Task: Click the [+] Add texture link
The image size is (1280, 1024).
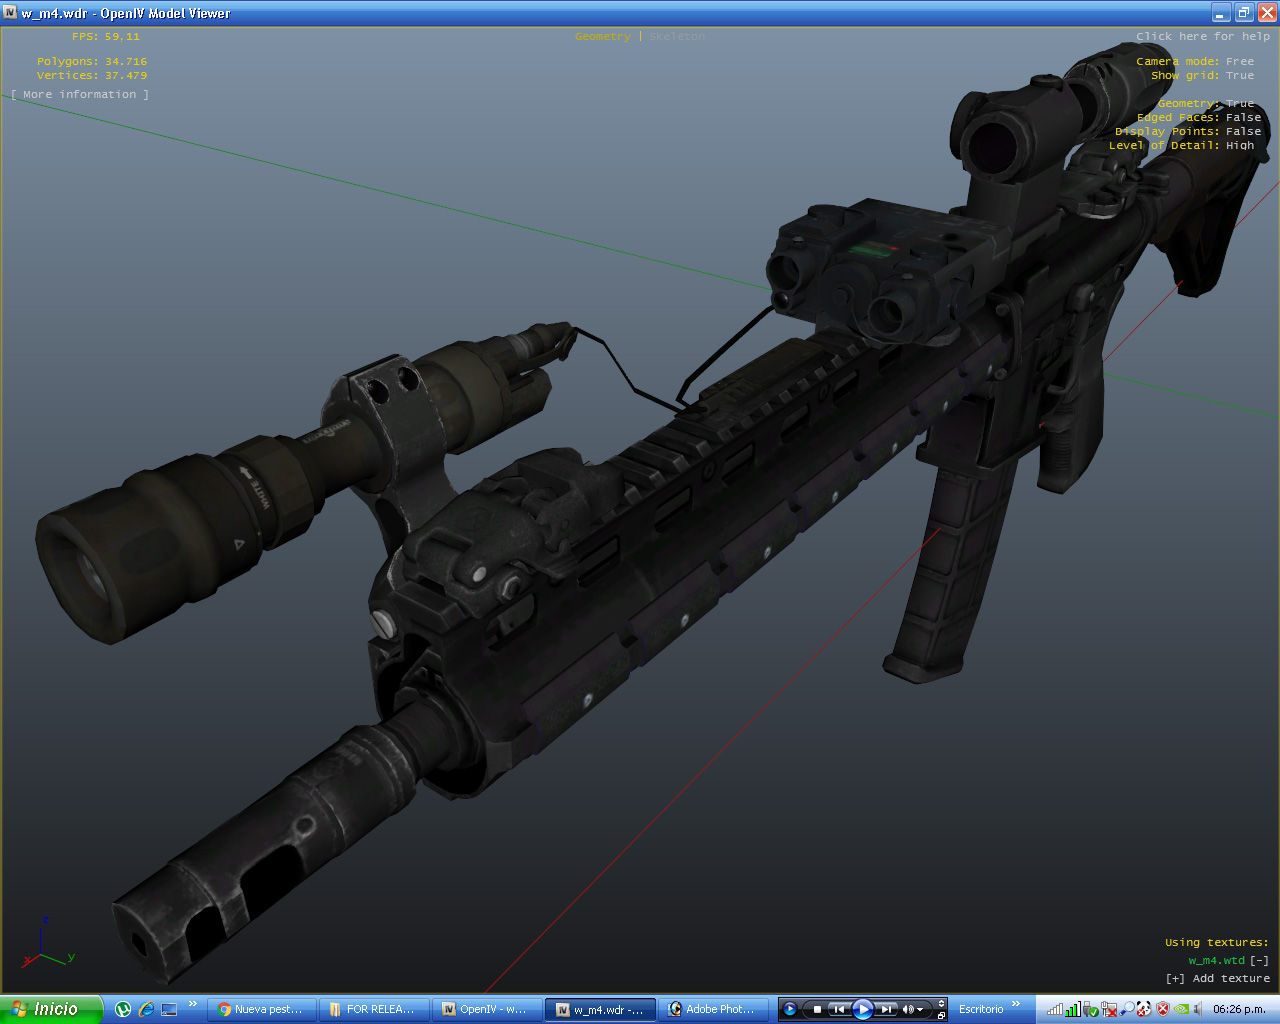Action: pos(1217,978)
